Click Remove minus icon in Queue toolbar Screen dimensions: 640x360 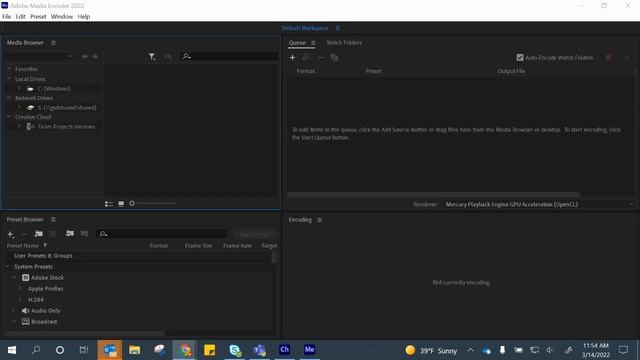tap(320, 58)
